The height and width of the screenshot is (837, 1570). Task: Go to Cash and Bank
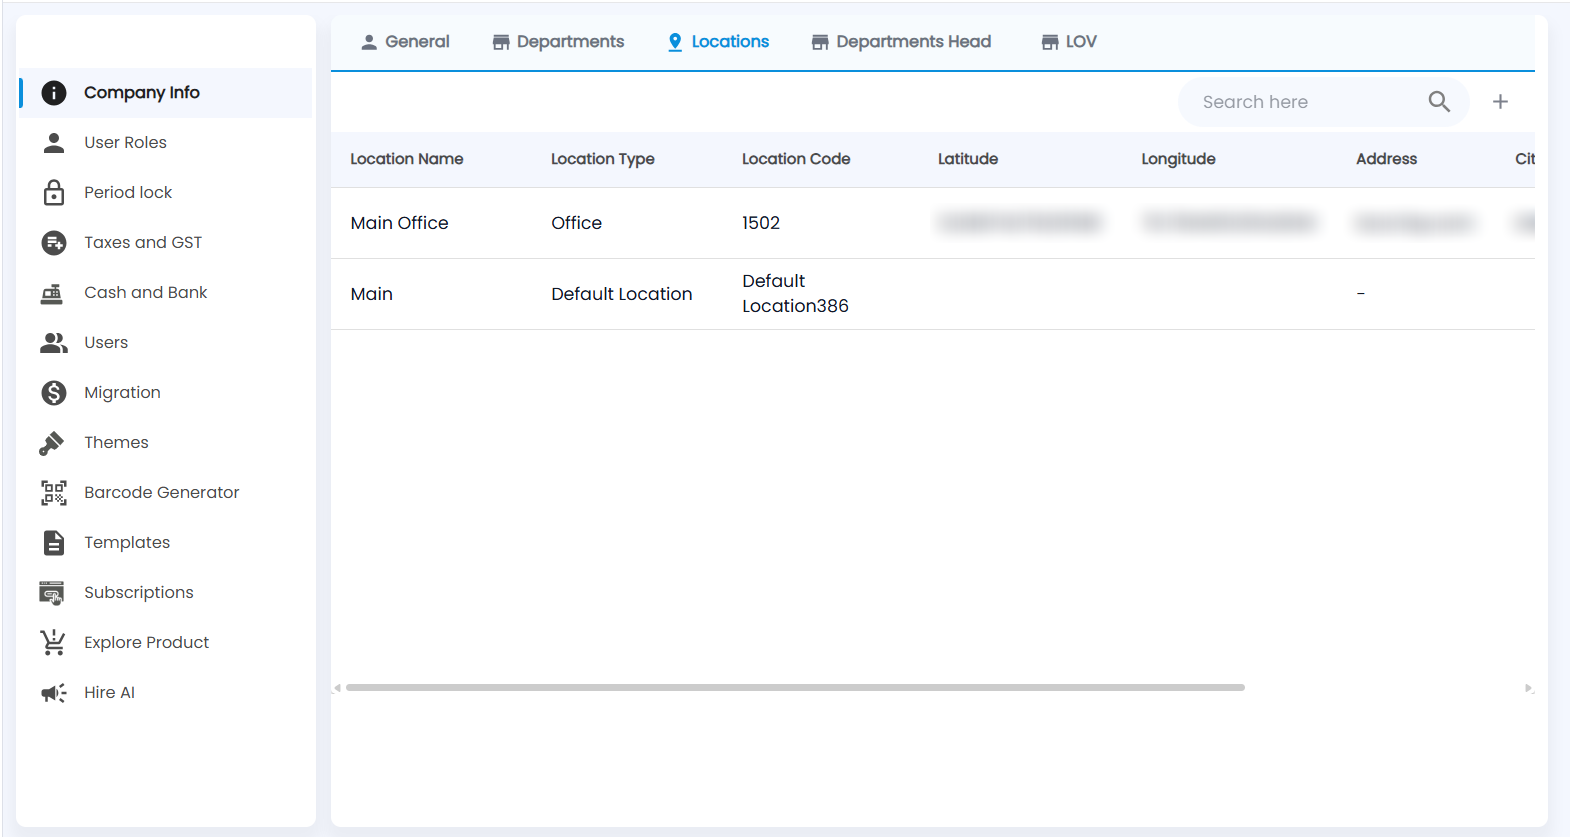point(166,293)
